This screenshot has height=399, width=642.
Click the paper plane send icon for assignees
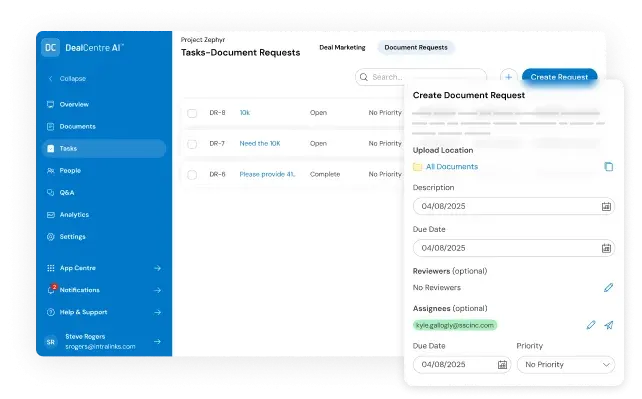(x=609, y=325)
